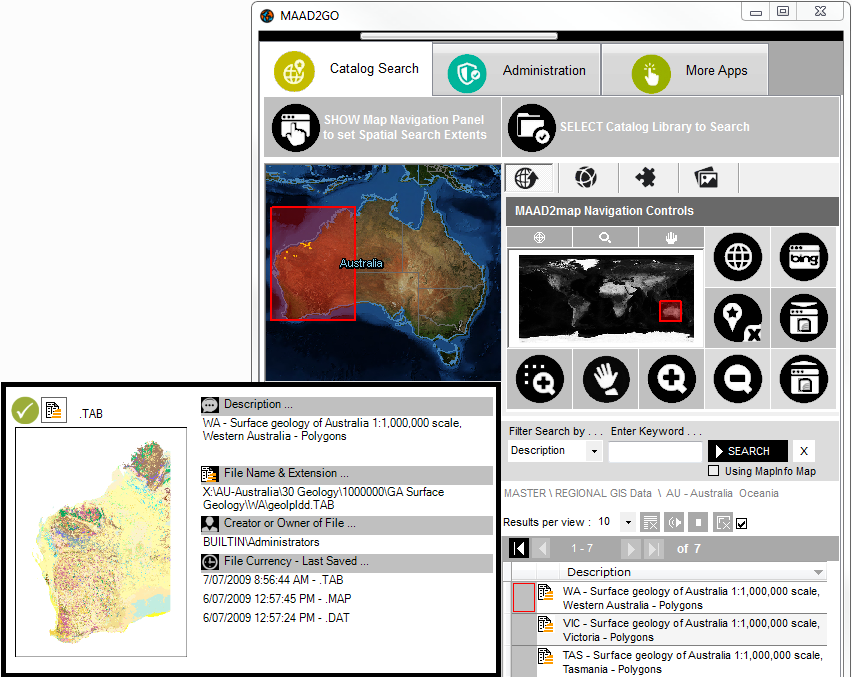Open the Description column header dropdown arrow
This screenshot has width=852, height=677.
click(x=819, y=573)
